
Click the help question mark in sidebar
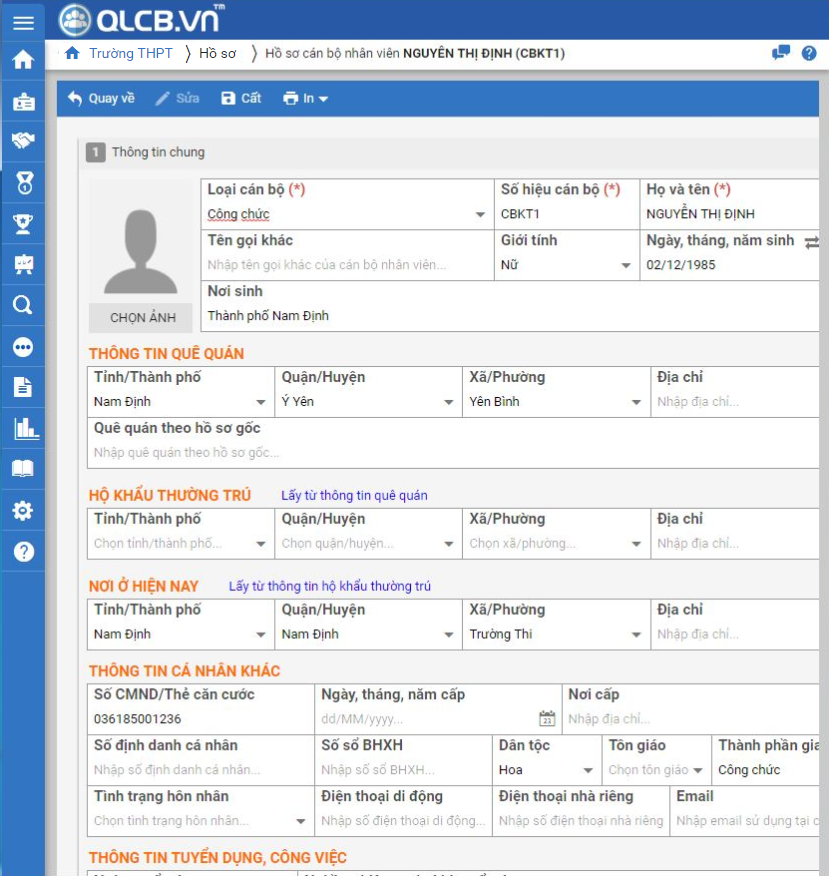coord(22,552)
